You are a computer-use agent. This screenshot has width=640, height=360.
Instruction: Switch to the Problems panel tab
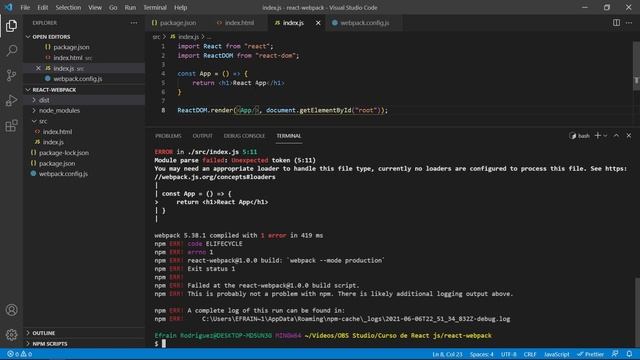(168, 136)
